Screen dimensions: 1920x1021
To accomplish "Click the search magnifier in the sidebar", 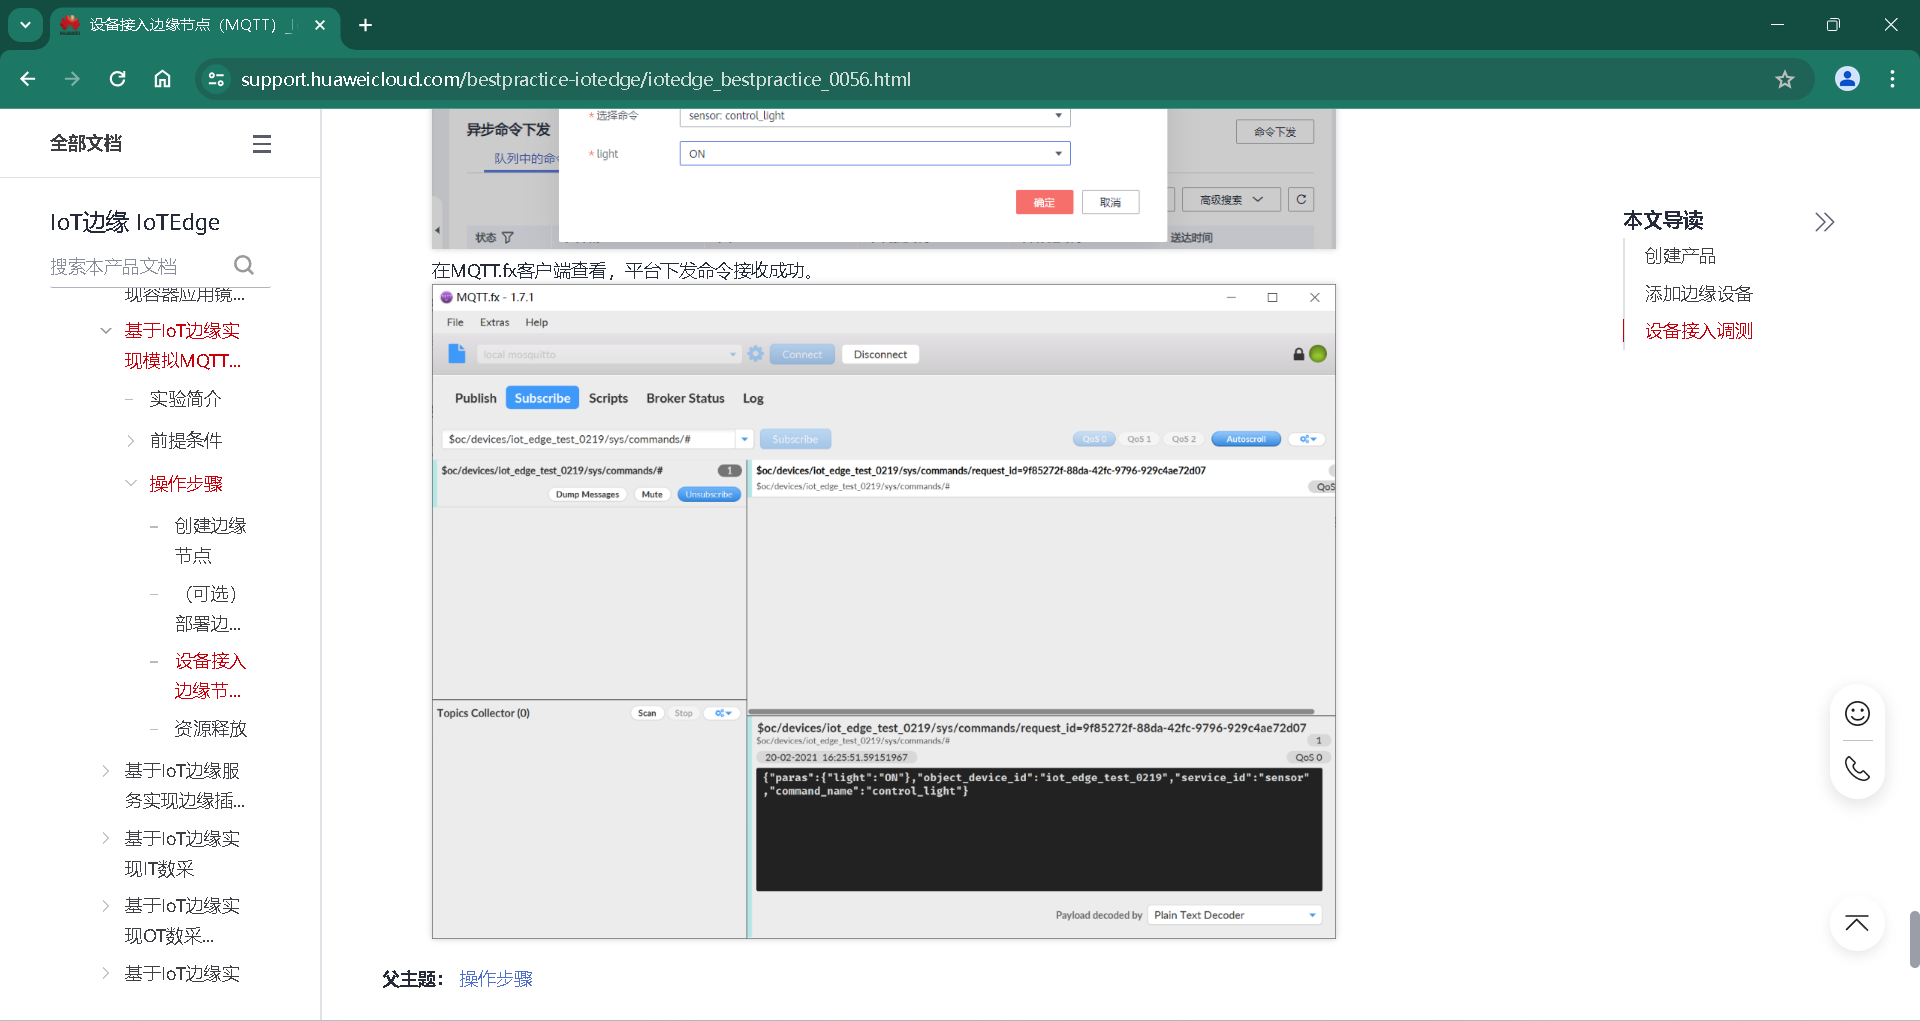I will (x=244, y=265).
